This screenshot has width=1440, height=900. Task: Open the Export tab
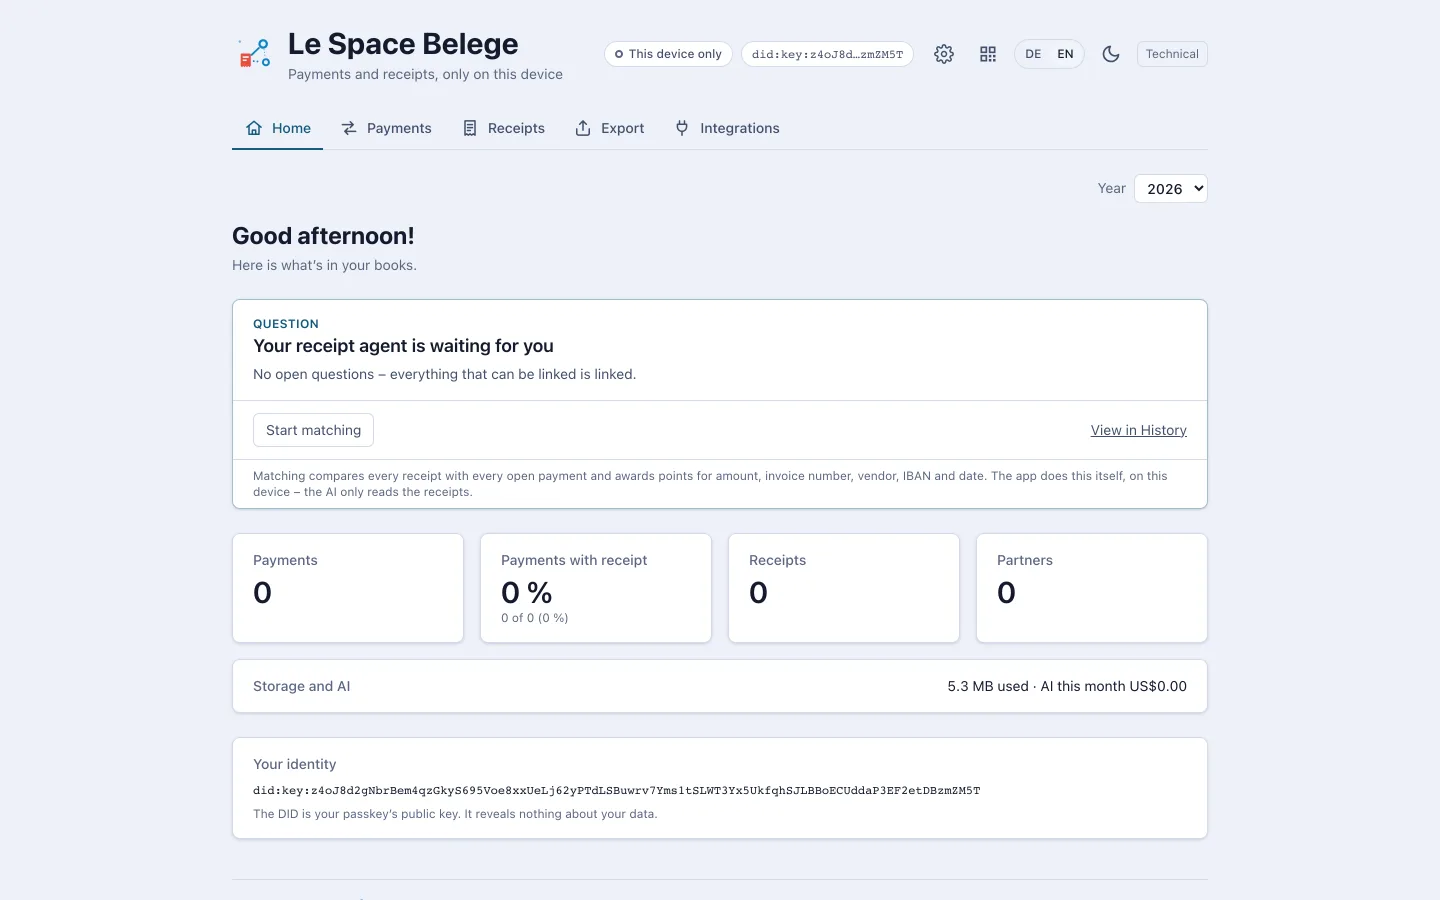pyautogui.click(x=610, y=128)
